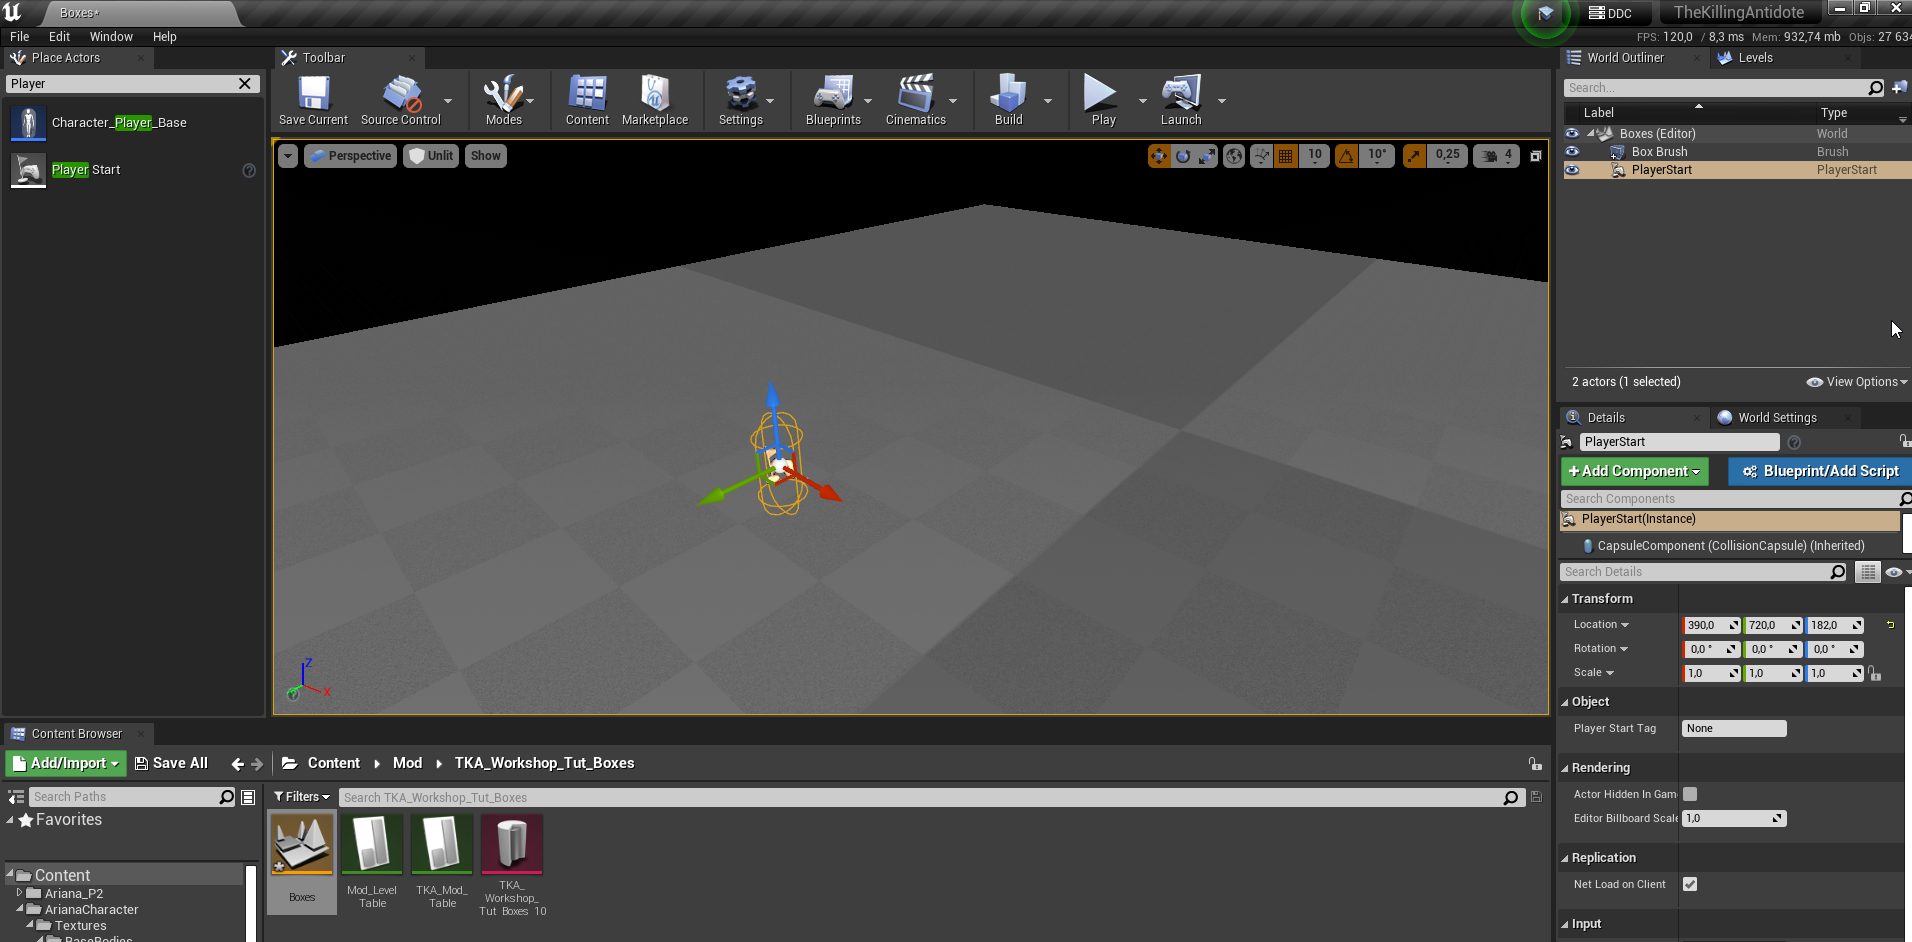Hide the PlayerStart actor in outliner
Image resolution: width=1912 pixels, height=942 pixels.
tap(1572, 170)
